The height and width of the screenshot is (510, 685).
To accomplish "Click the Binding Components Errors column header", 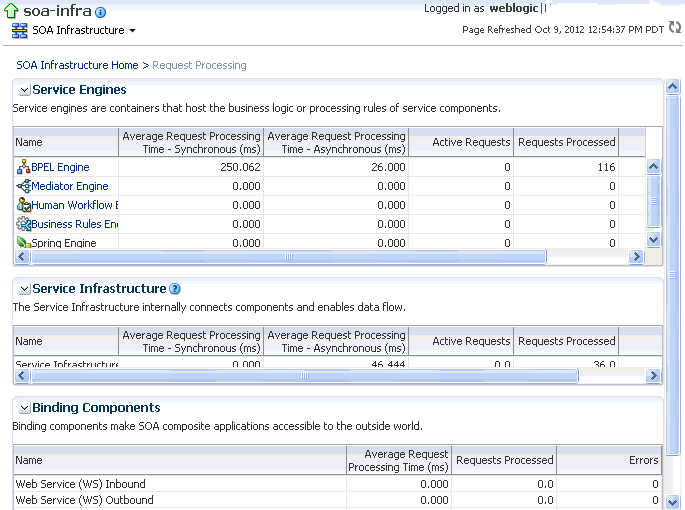I will click(x=609, y=460).
